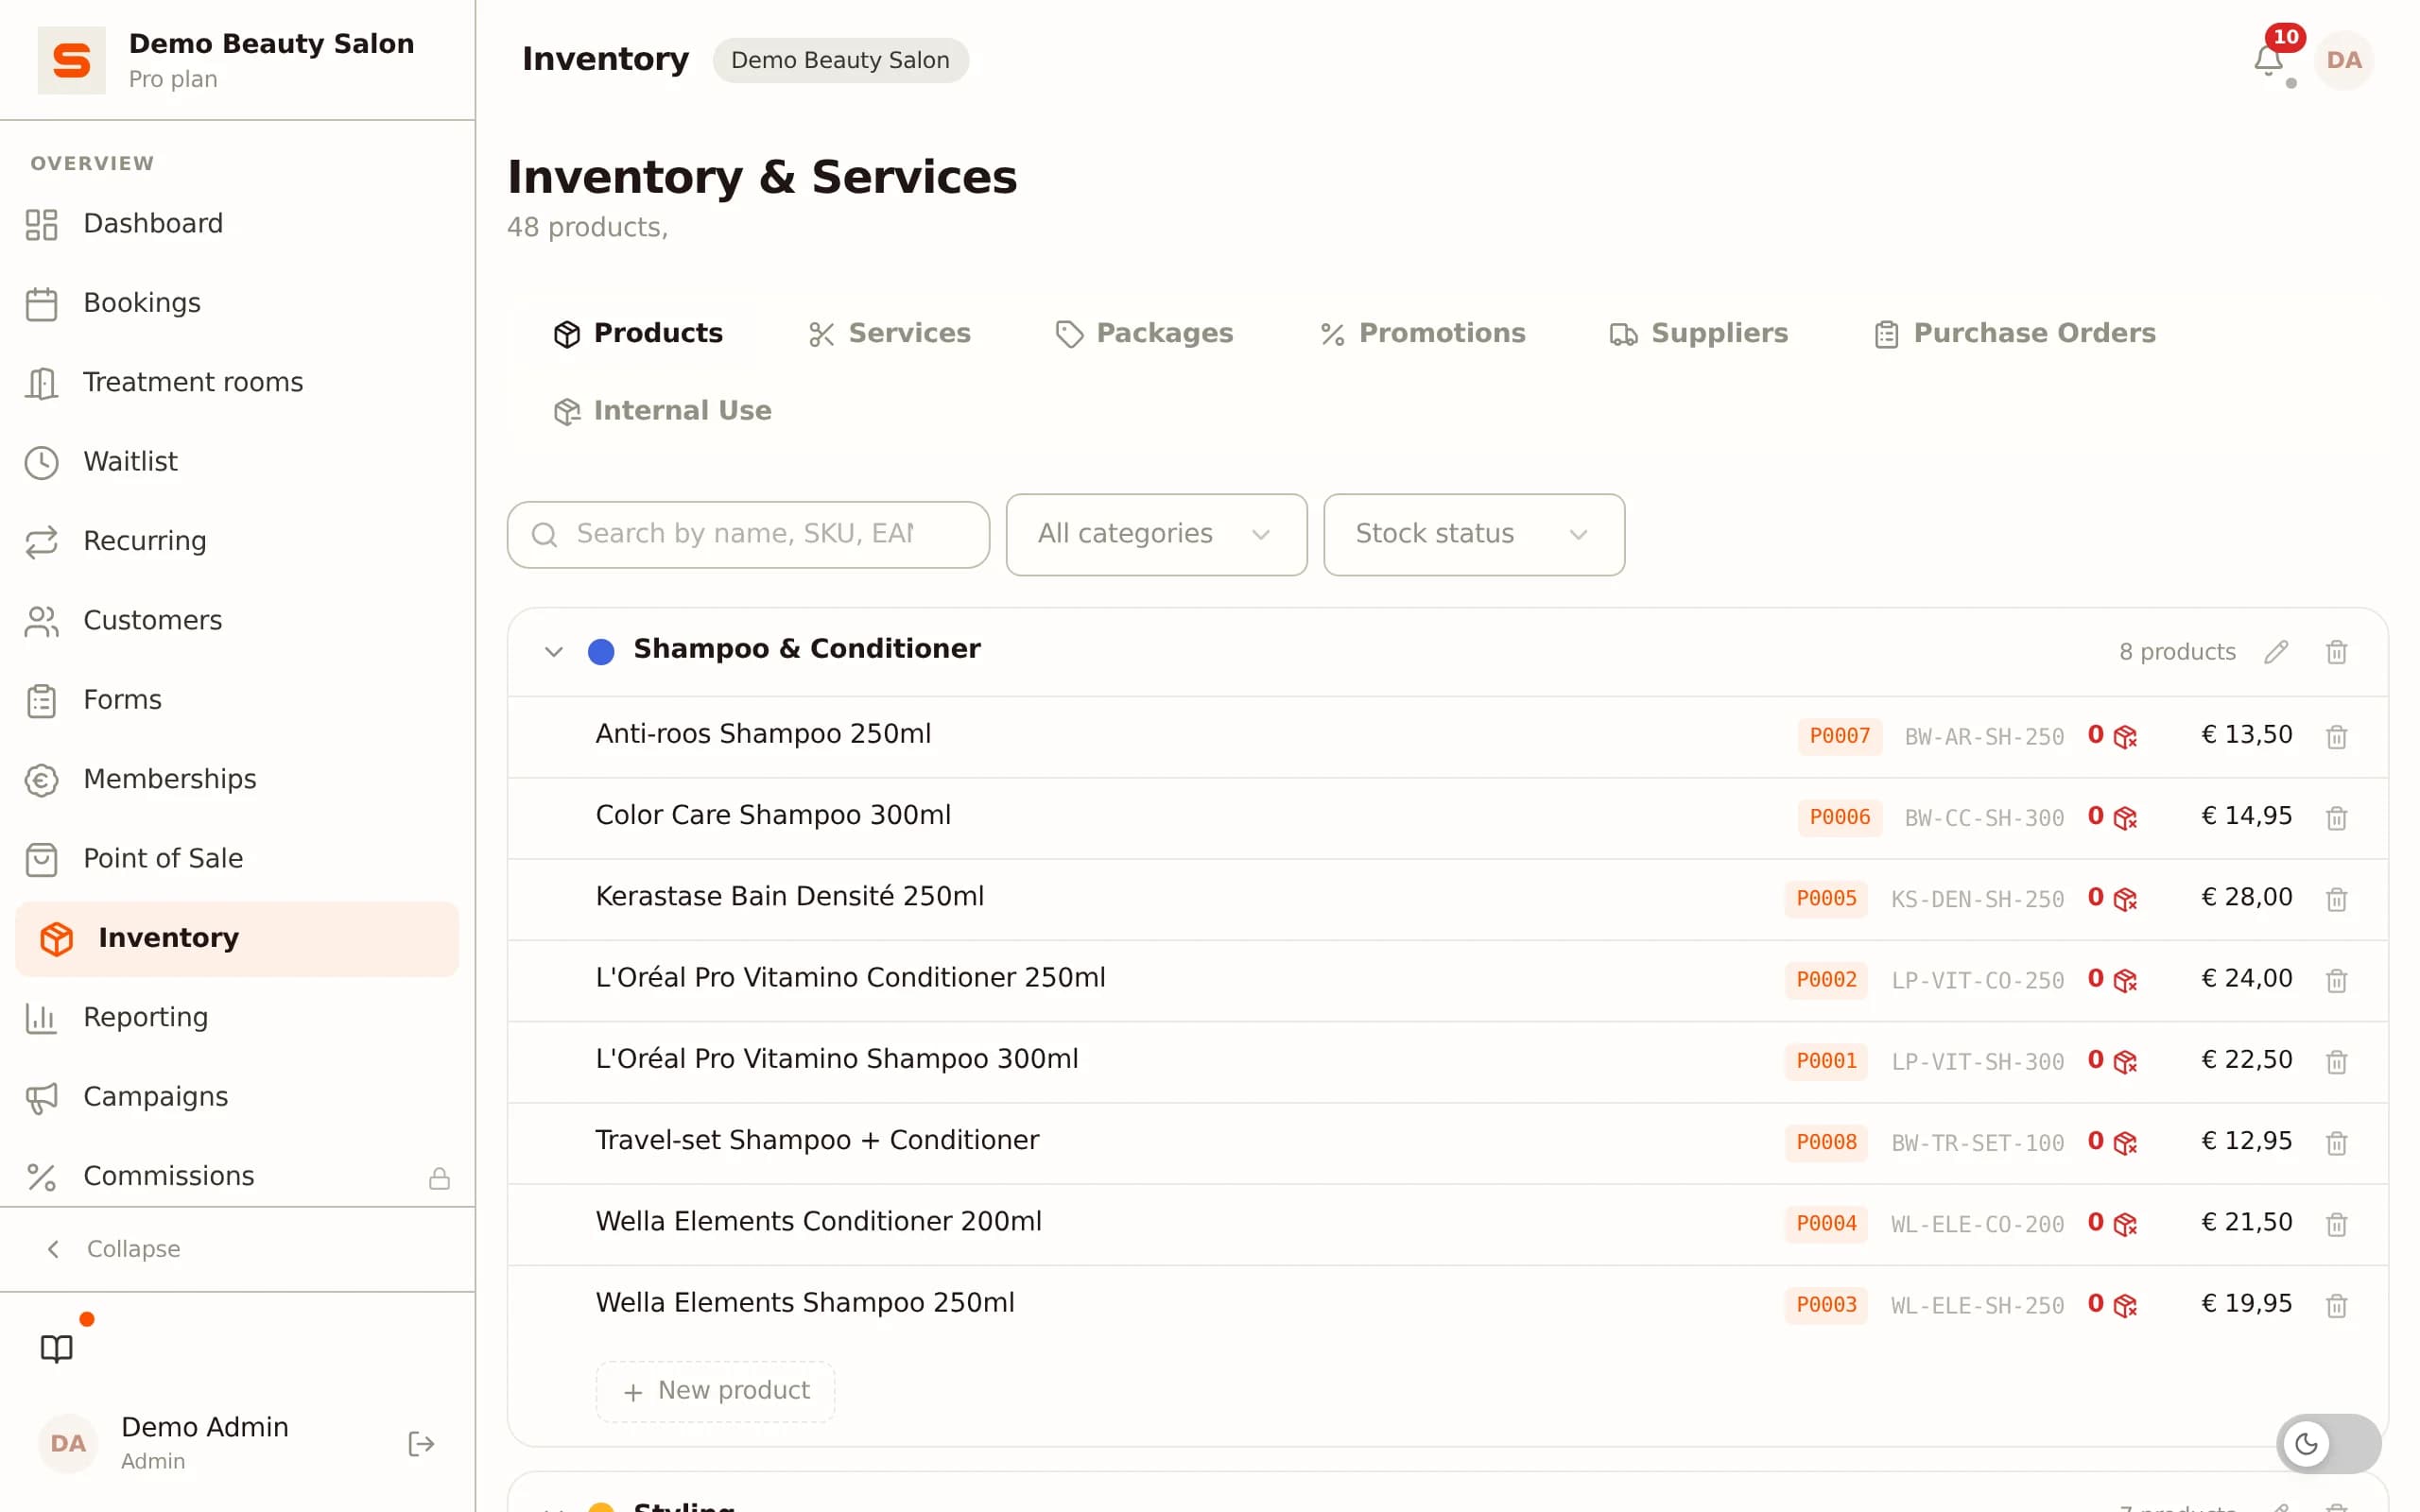Click the Bookings calendar icon
This screenshot has height=1512, width=2420.
pos(41,304)
